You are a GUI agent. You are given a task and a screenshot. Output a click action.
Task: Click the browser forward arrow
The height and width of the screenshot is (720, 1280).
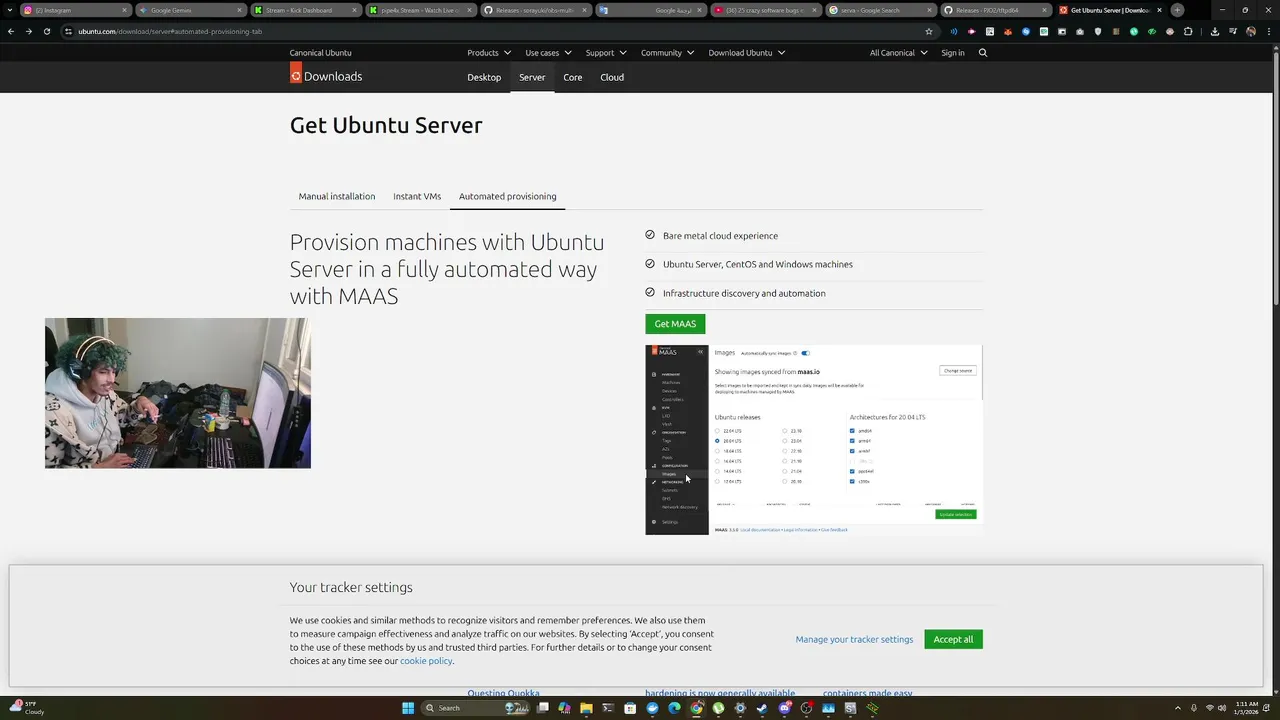[x=28, y=31]
